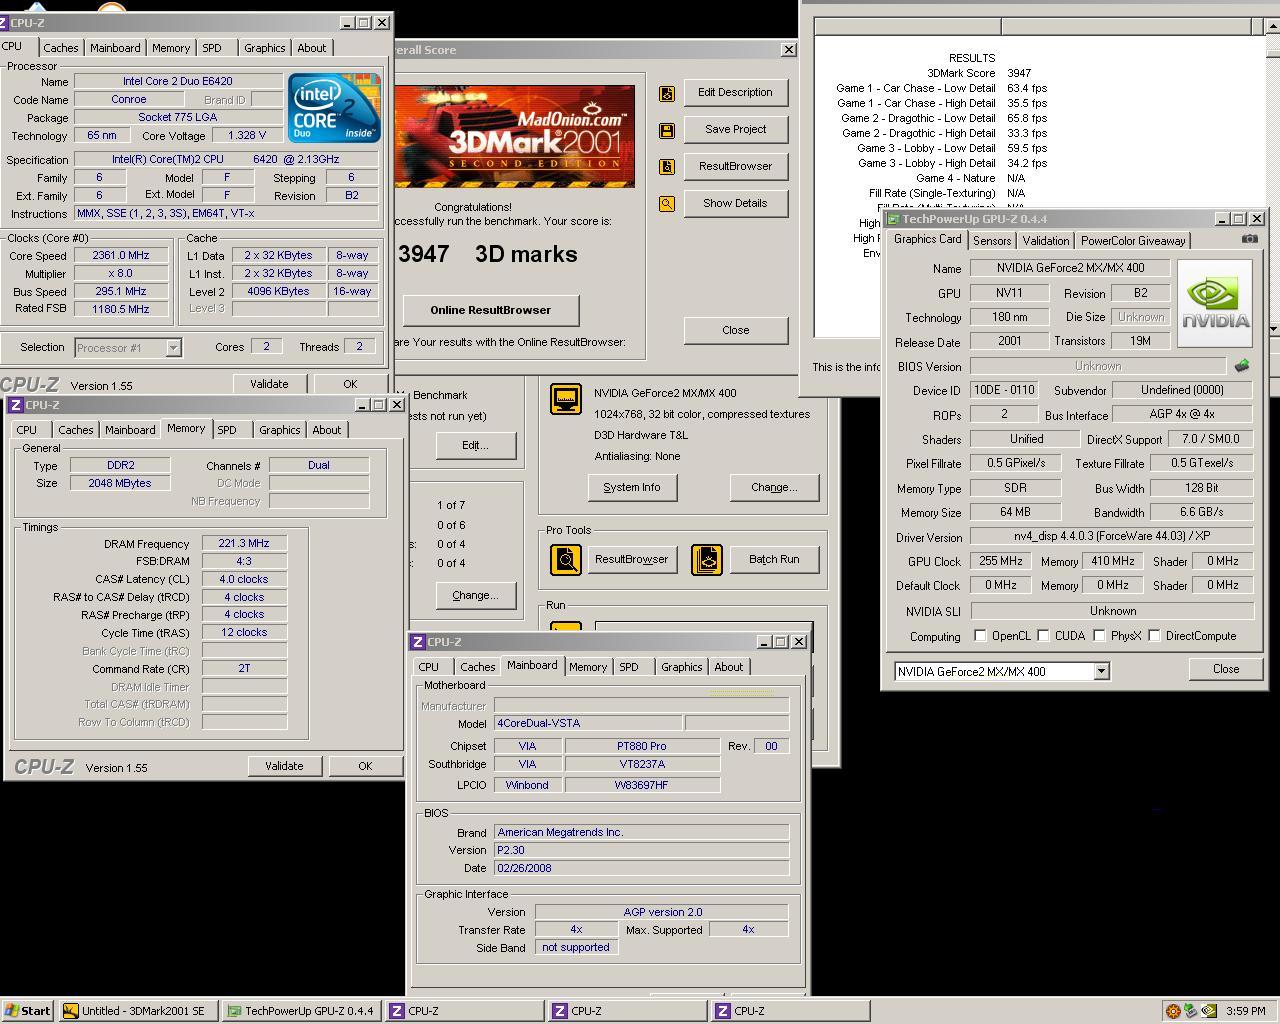Click the System Info button
The height and width of the screenshot is (1024, 1280).
point(631,487)
